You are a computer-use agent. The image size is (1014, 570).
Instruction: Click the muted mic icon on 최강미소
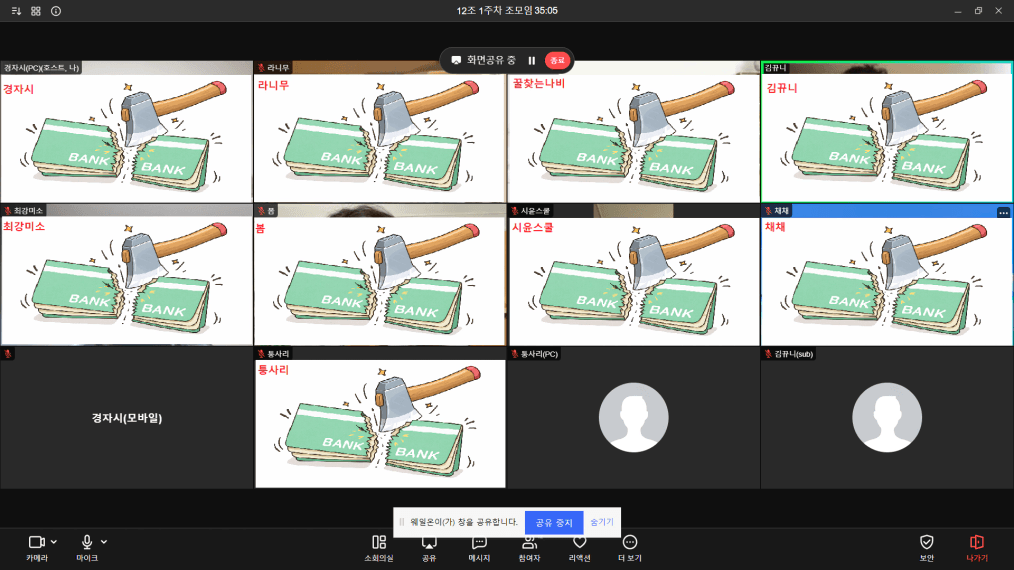tap(8, 210)
